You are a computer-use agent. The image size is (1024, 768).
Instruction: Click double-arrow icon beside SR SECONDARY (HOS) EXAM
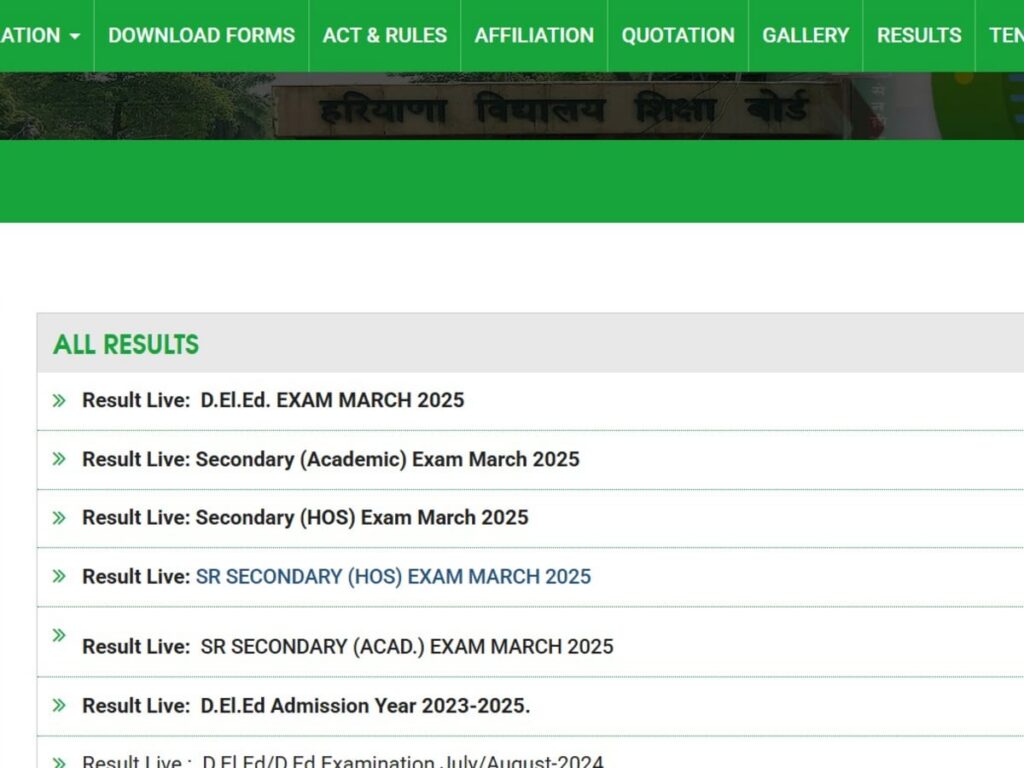(59, 576)
